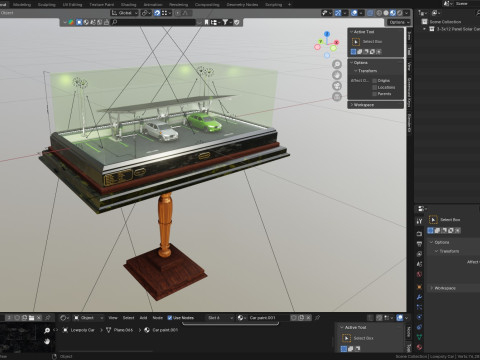Click the unlink X beside Car paint.001
The width and height of the screenshot is (480, 360).
coord(308,318)
